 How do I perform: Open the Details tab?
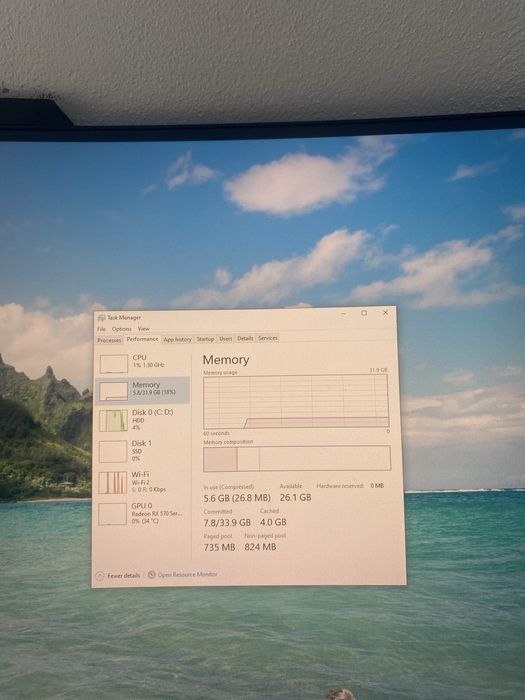coord(245,338)
